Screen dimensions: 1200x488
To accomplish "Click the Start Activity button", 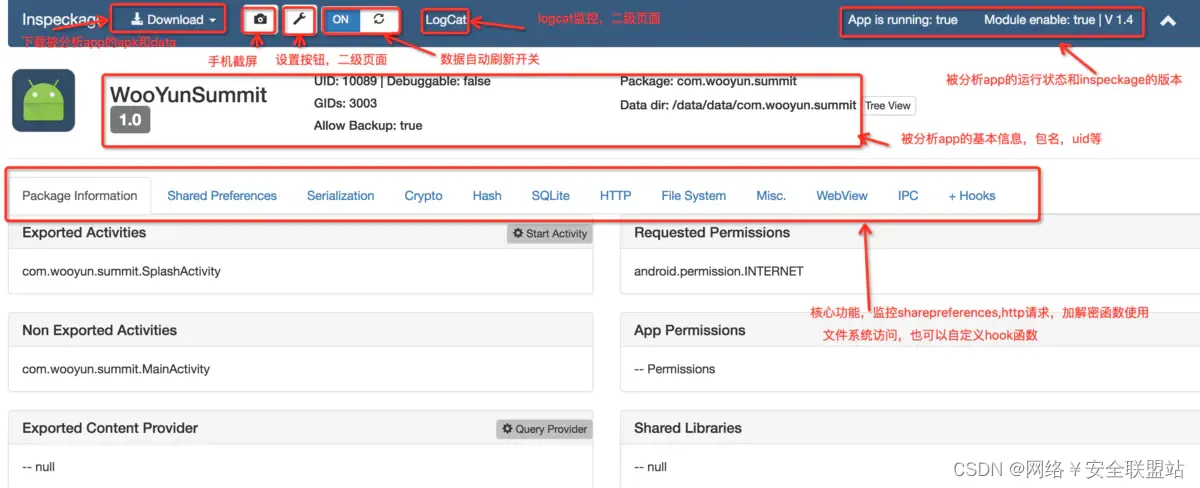I will [550, 233].
